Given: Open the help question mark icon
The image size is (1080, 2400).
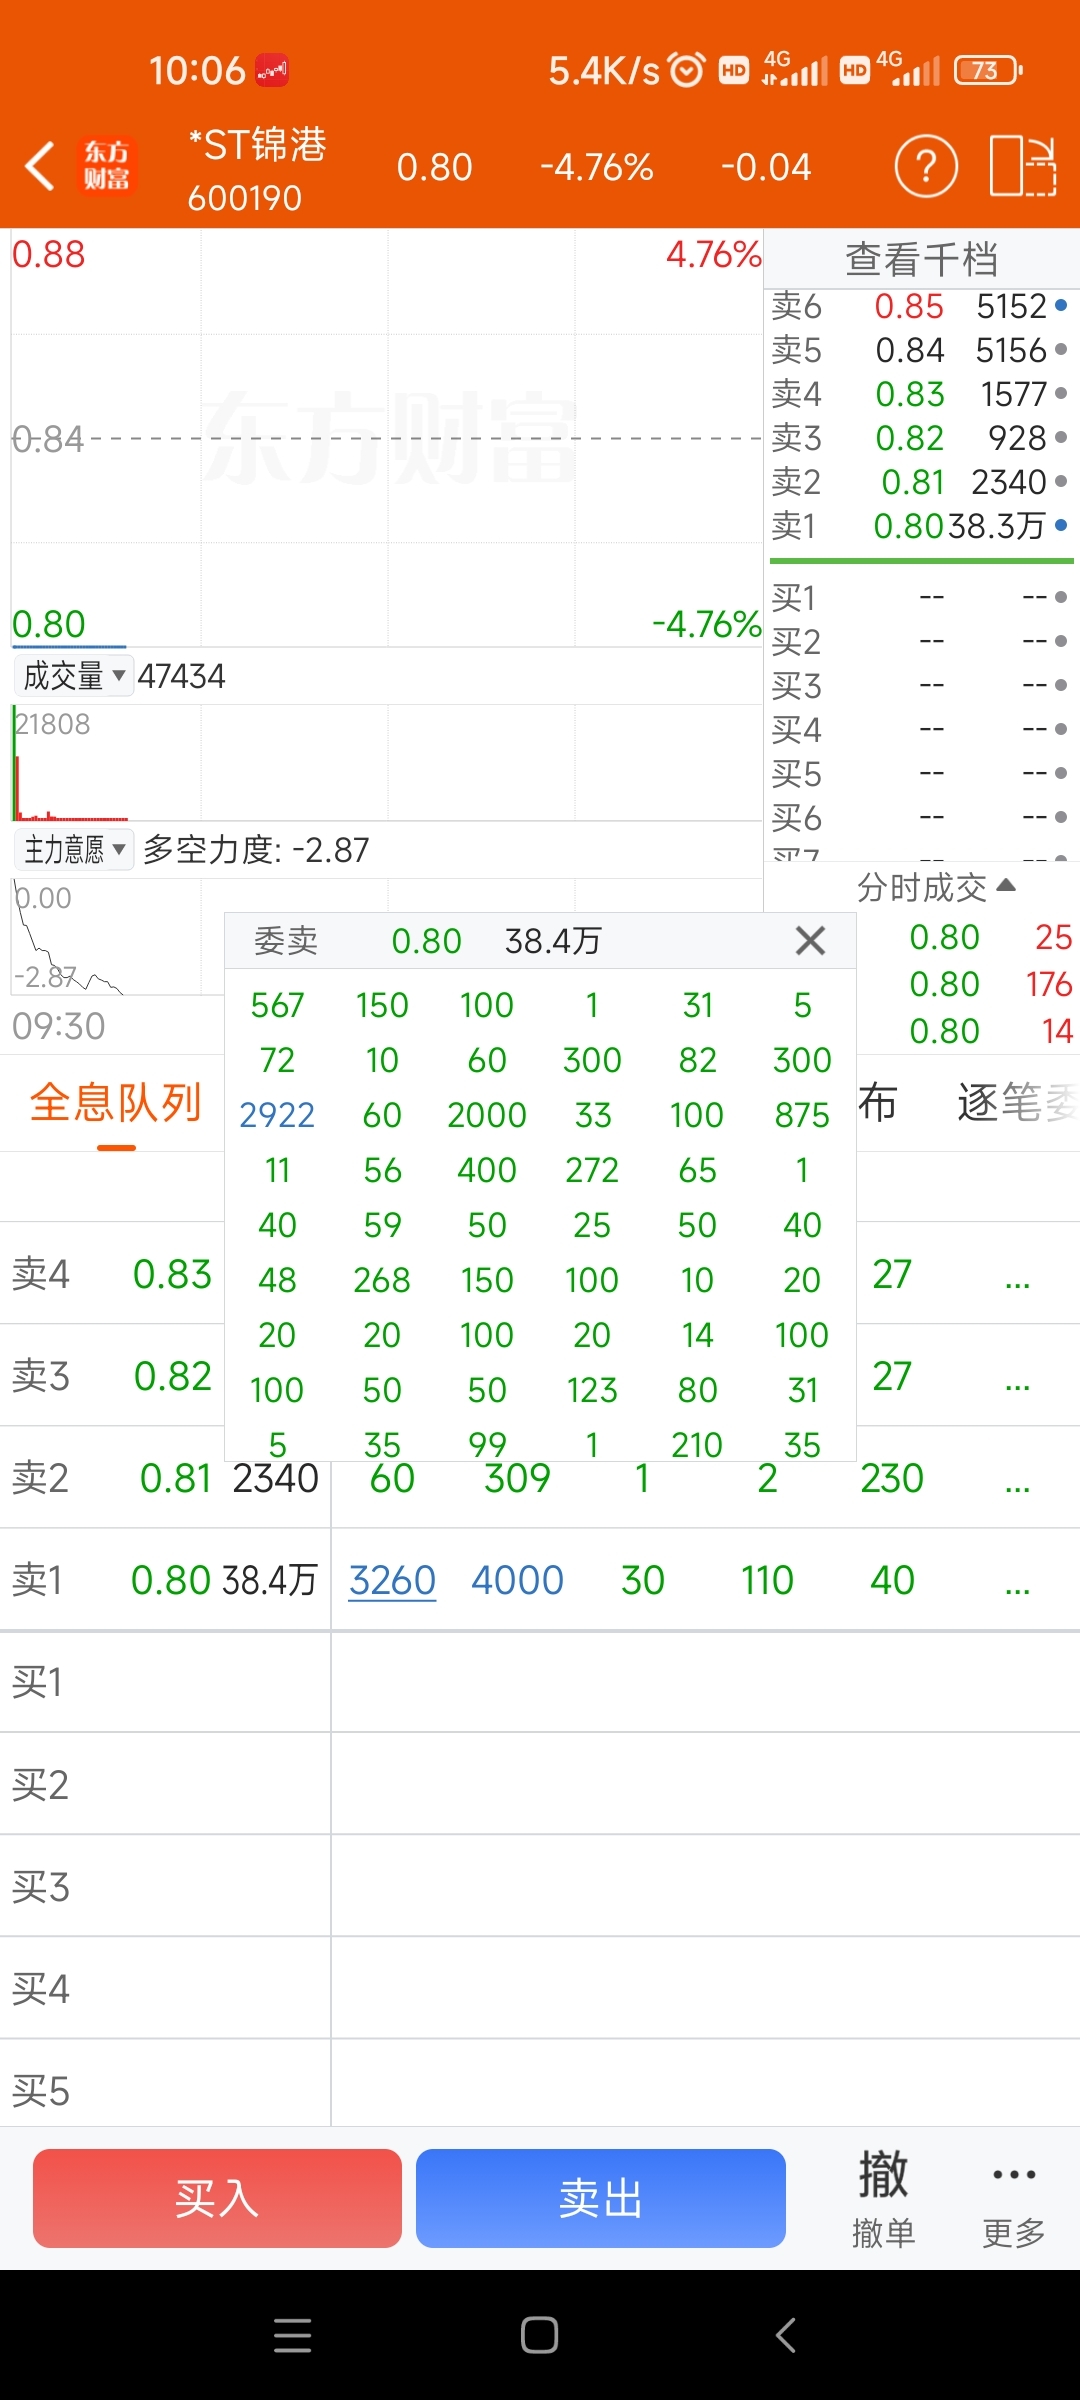Looking at the screenshot, I should tap(926, 166).
